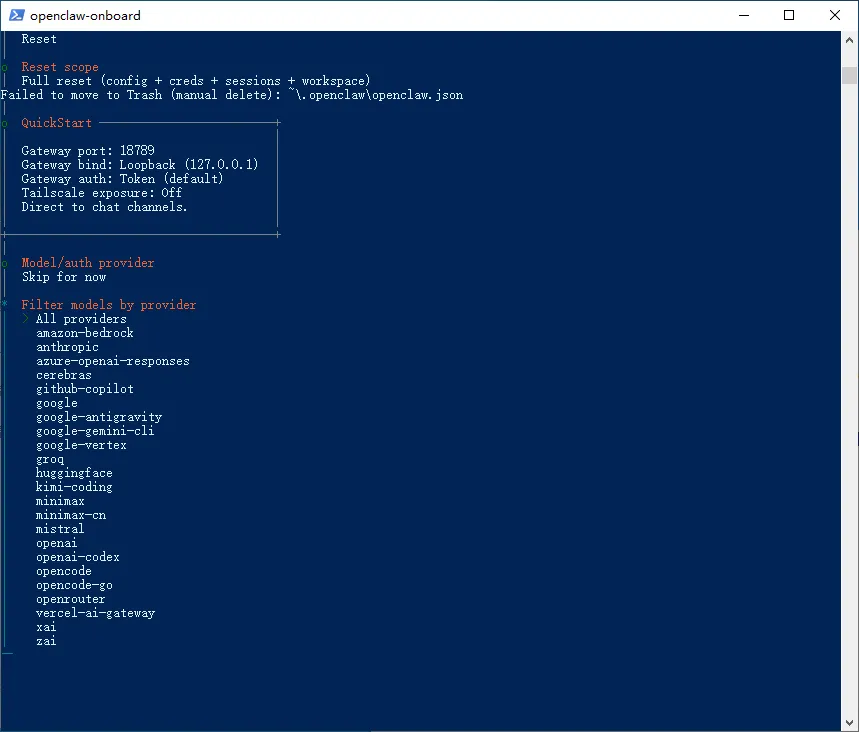Choose the vercel-ai-gateway provider

(x=95, y=613)
